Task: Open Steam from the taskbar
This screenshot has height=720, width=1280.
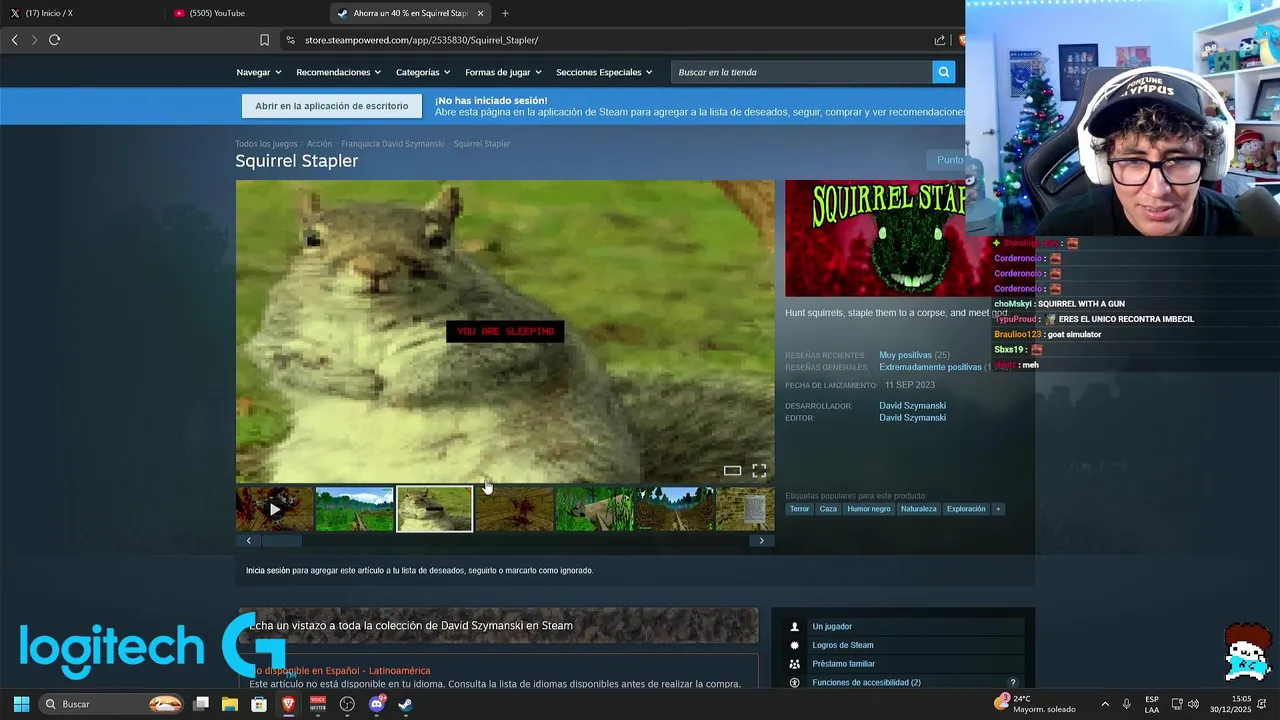Action: [x=405, y=704]
